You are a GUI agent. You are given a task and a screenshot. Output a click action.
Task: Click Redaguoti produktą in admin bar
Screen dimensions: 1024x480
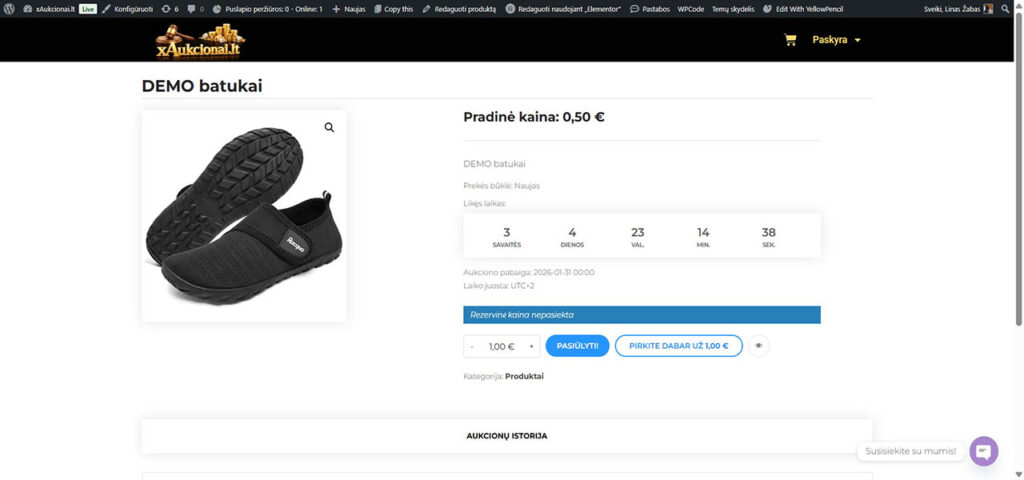click(459, 8)
